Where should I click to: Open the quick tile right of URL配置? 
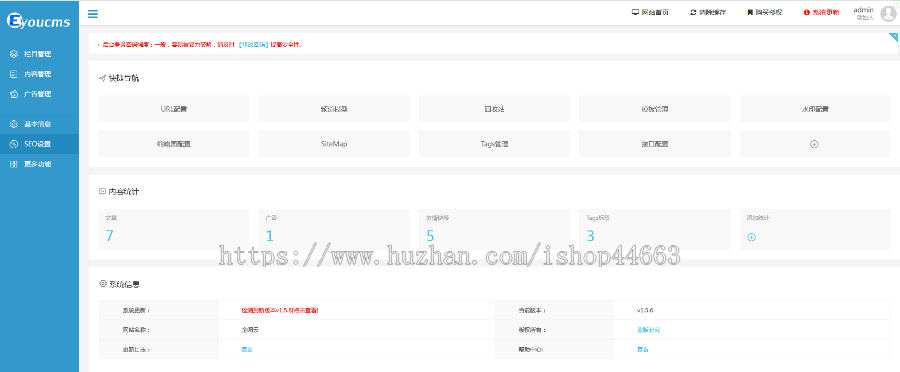(x=334, y=108)
